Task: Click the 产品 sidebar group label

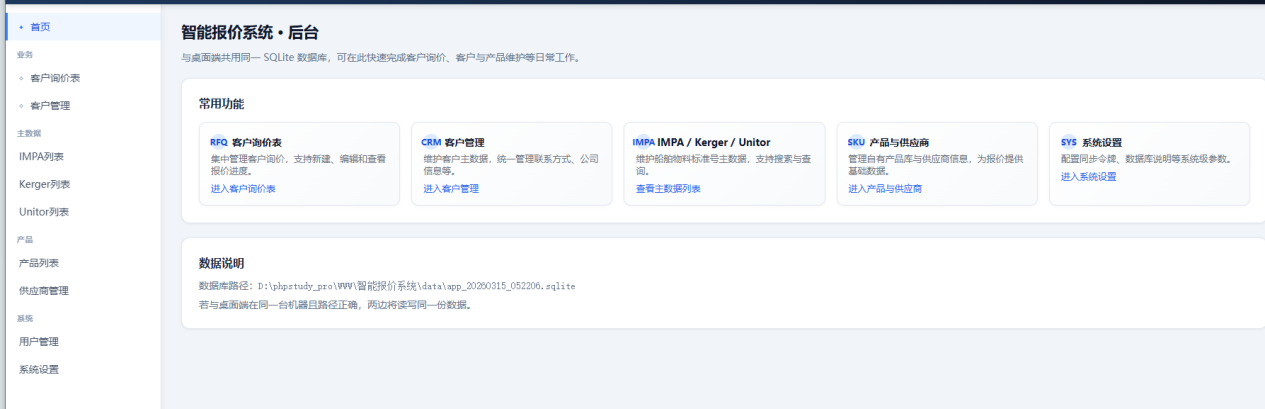Action: coord(25,240)
